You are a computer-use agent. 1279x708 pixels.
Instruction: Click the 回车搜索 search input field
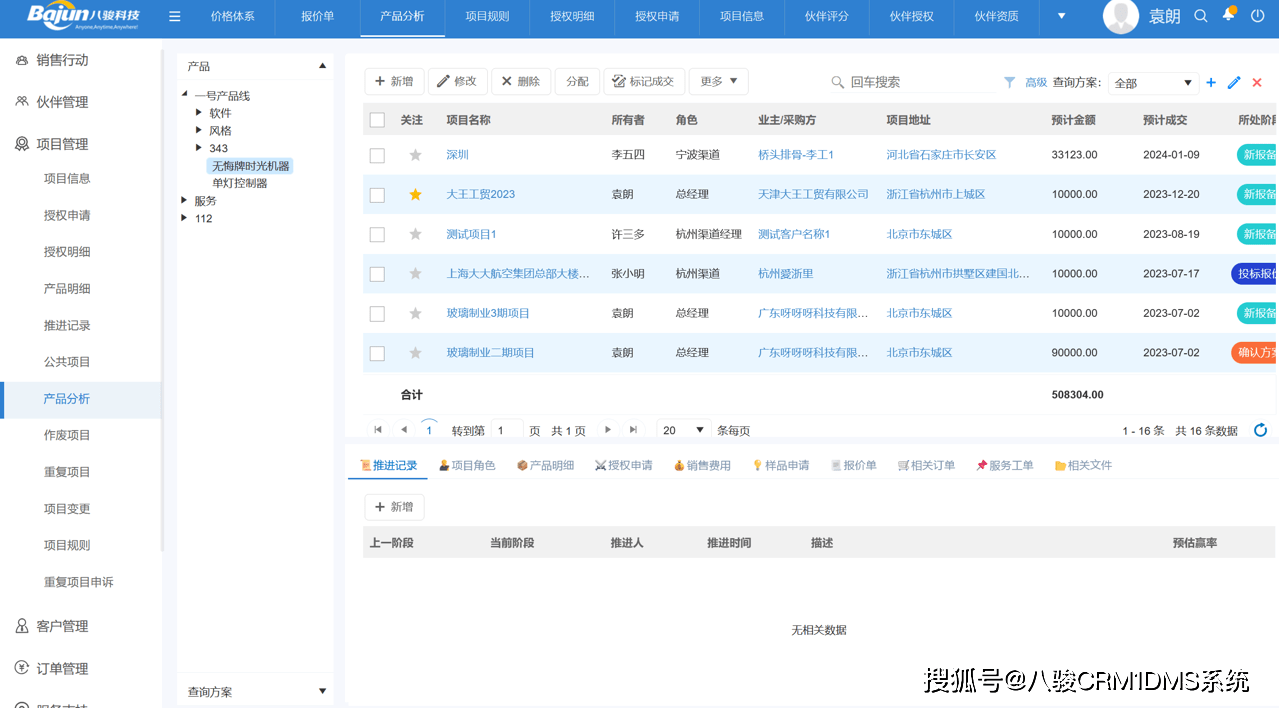click(915, 82)
